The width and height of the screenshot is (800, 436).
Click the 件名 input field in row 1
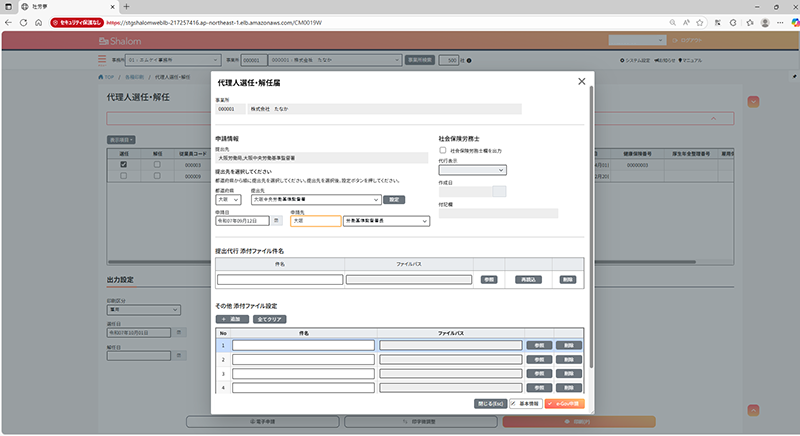coord(304,345)
